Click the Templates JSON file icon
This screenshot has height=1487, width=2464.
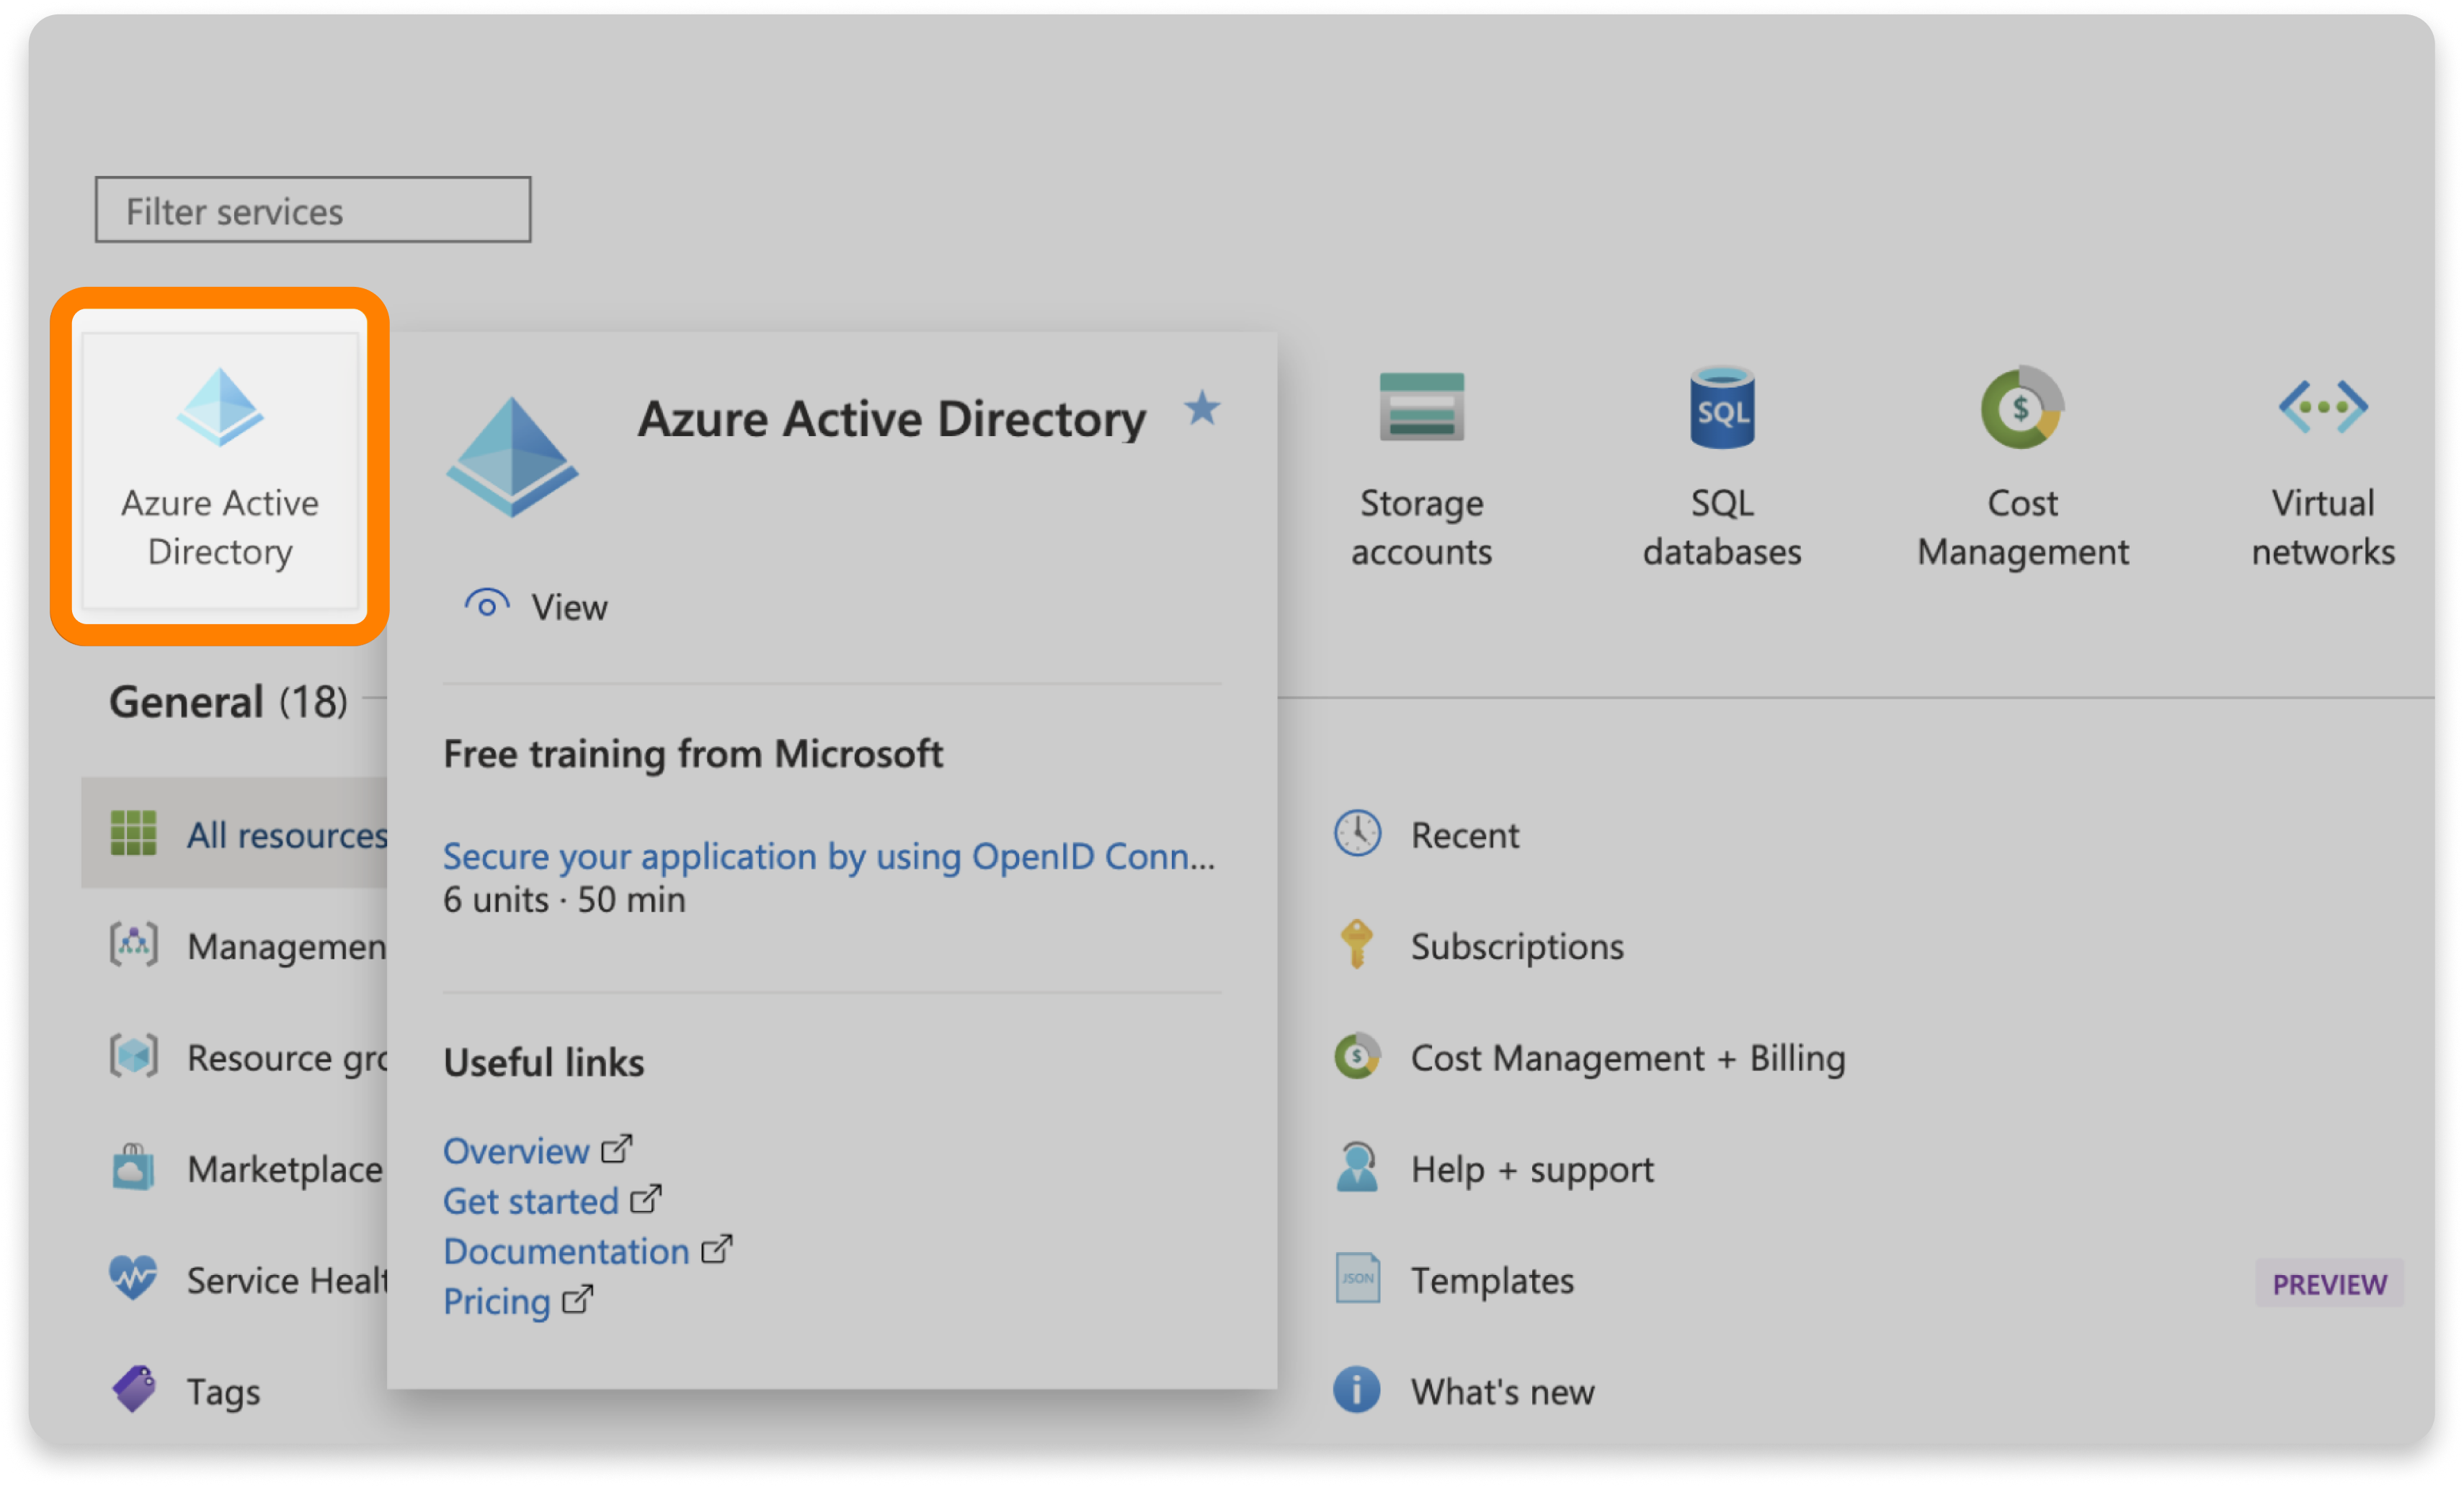tap(1357, 1278)
